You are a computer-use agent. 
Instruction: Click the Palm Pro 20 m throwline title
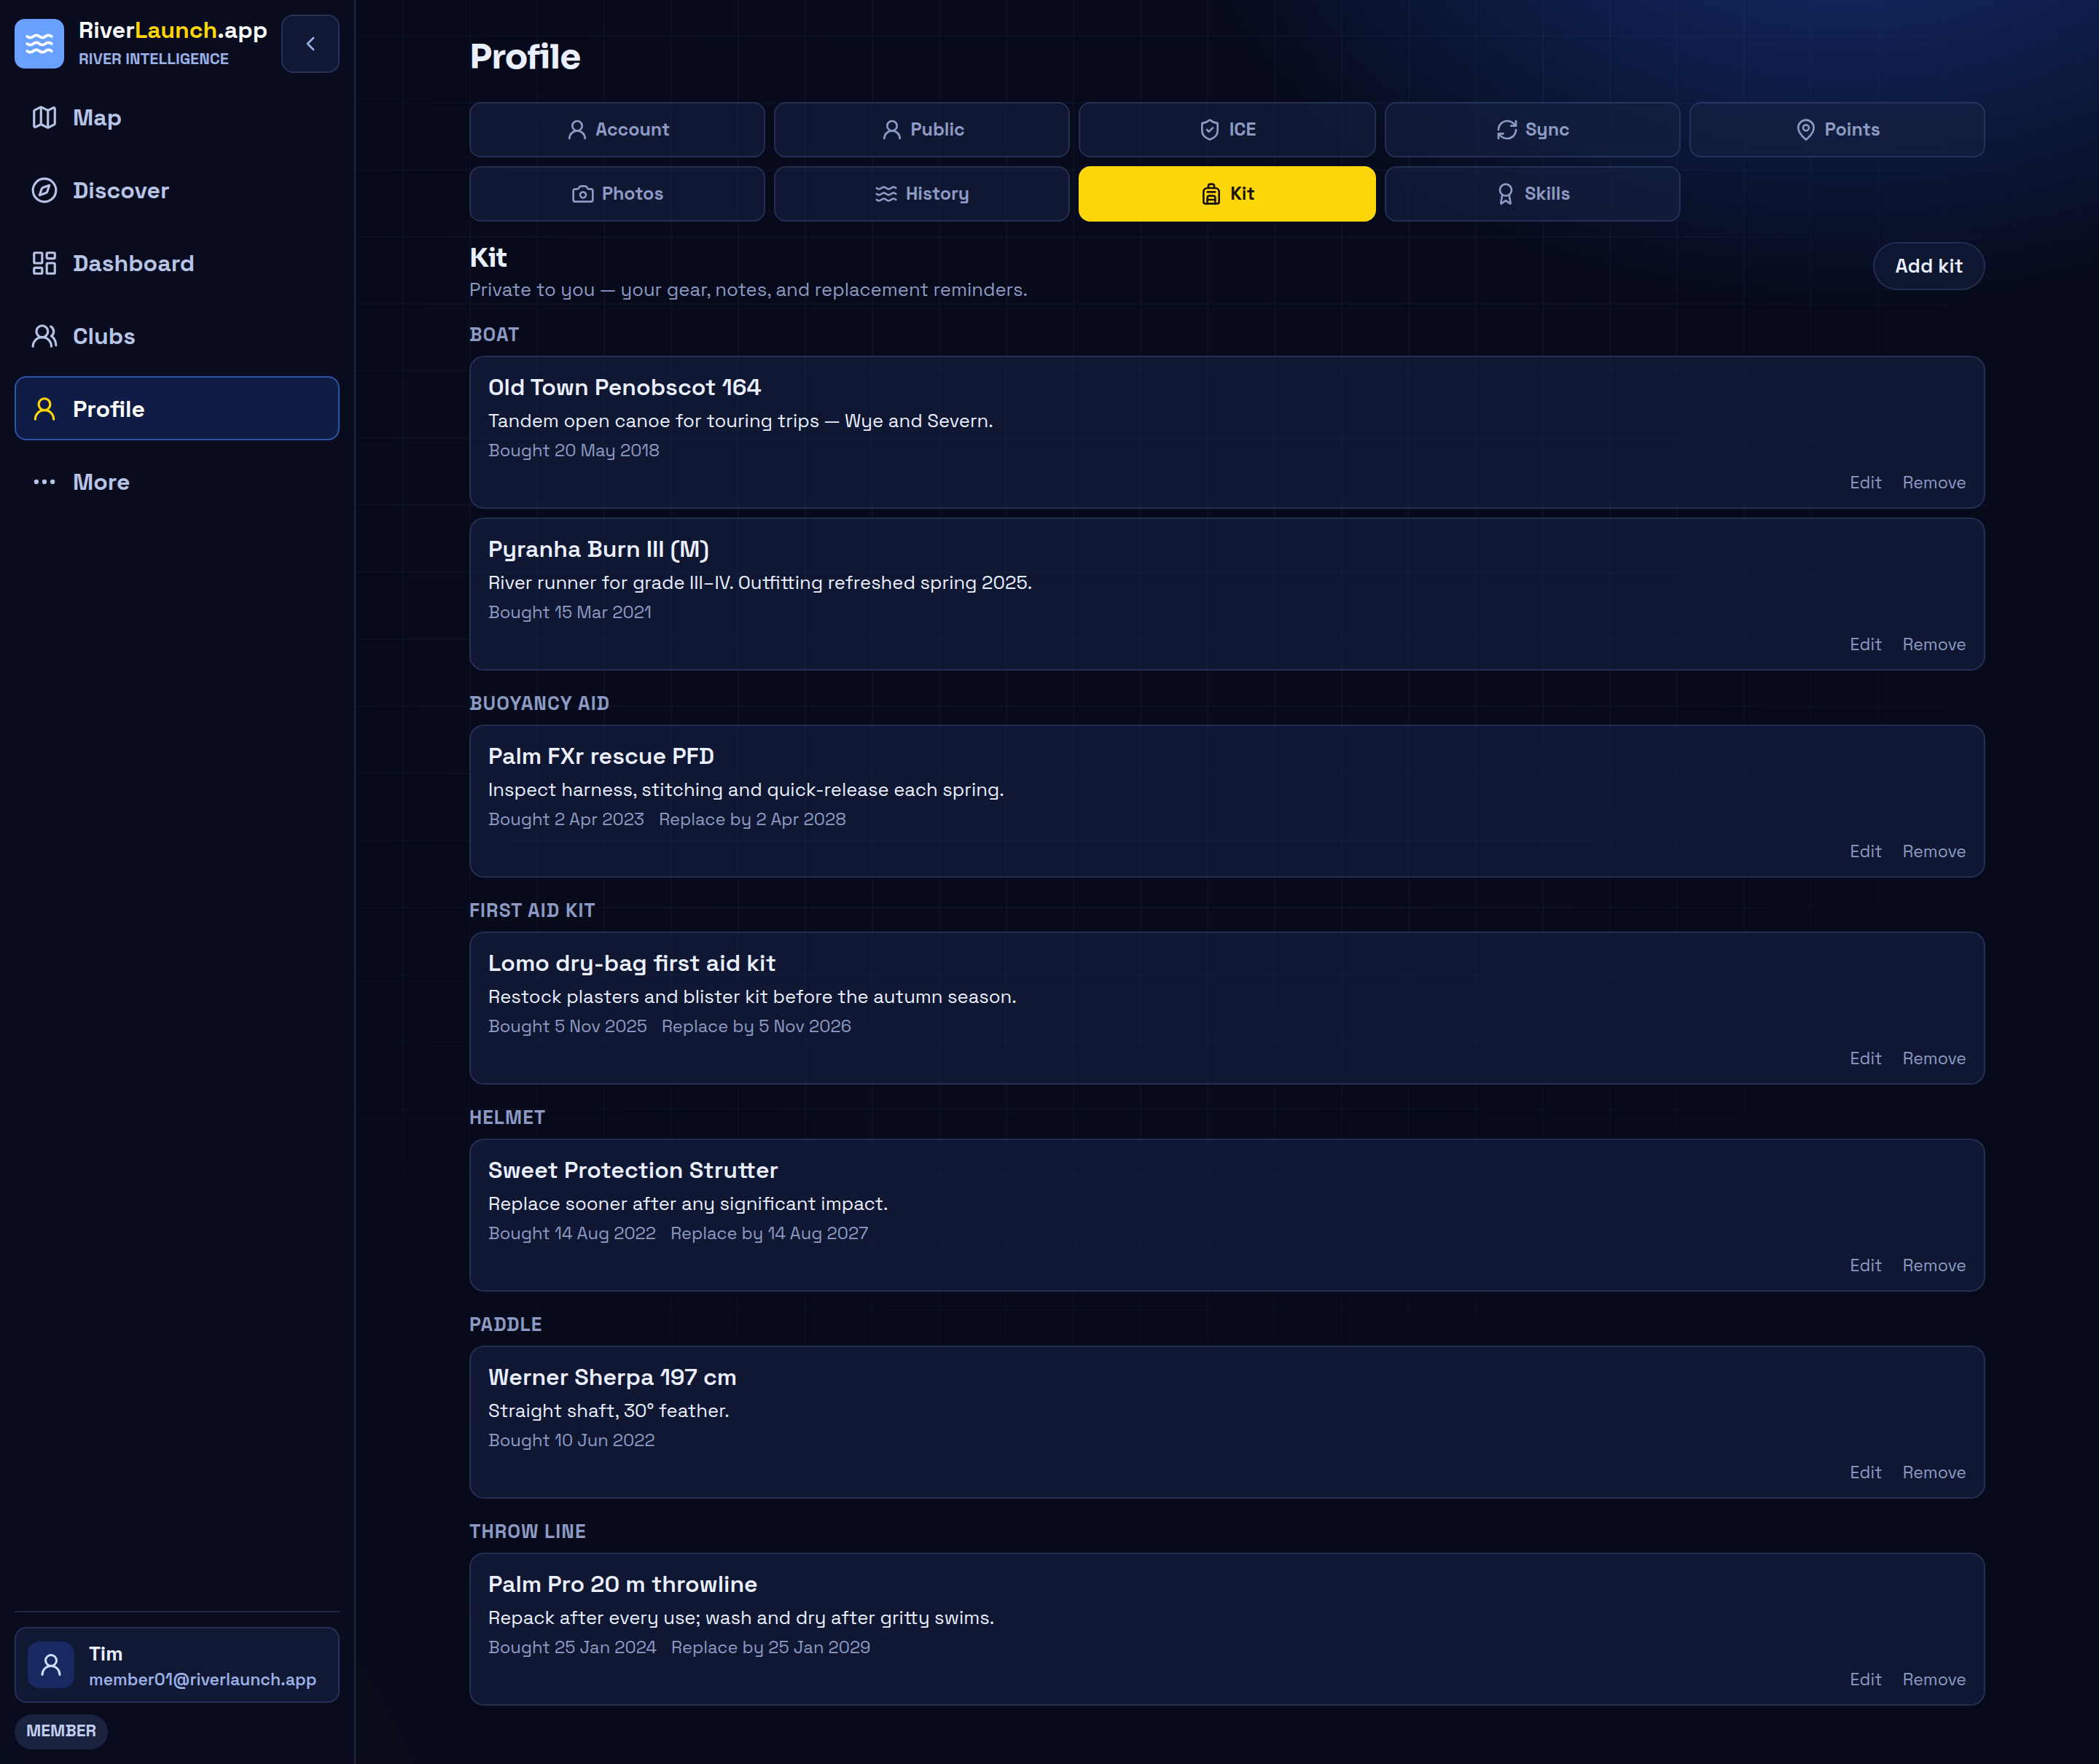[x=622, y=1585]
